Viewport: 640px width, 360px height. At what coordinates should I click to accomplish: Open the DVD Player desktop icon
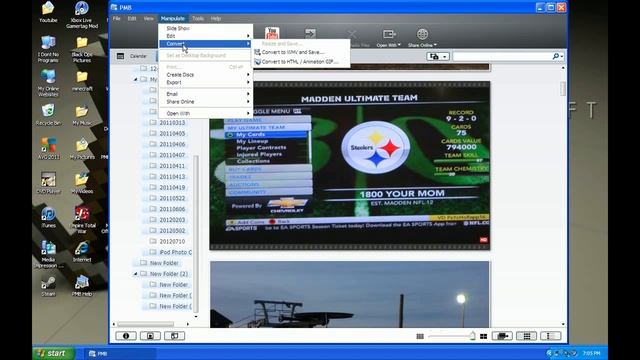pyautogui.click(x=48, y=182)
